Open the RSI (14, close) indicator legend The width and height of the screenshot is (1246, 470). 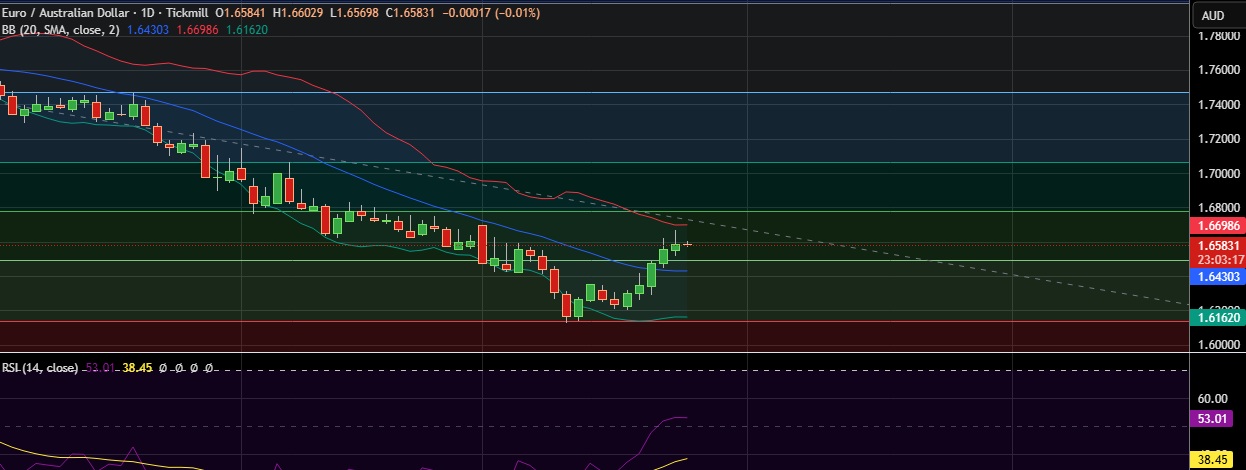(40, 368)
